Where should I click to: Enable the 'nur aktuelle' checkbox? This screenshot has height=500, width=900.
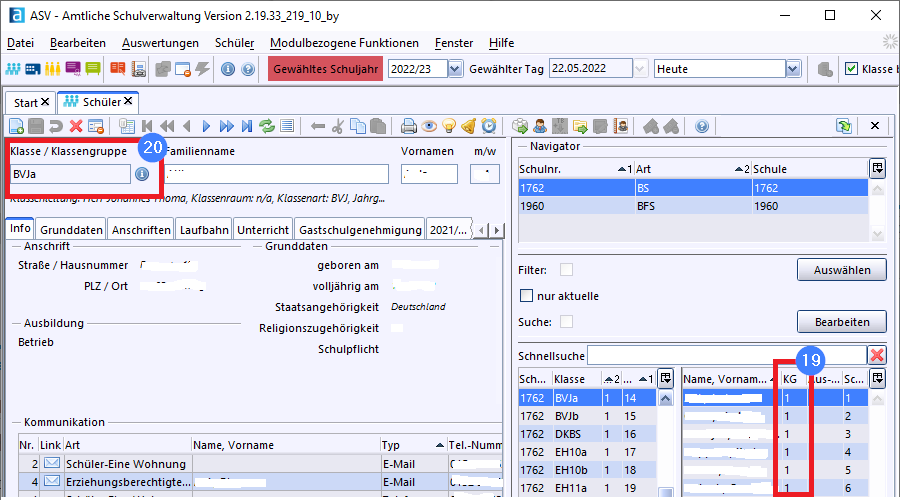[x=526, y=296]
